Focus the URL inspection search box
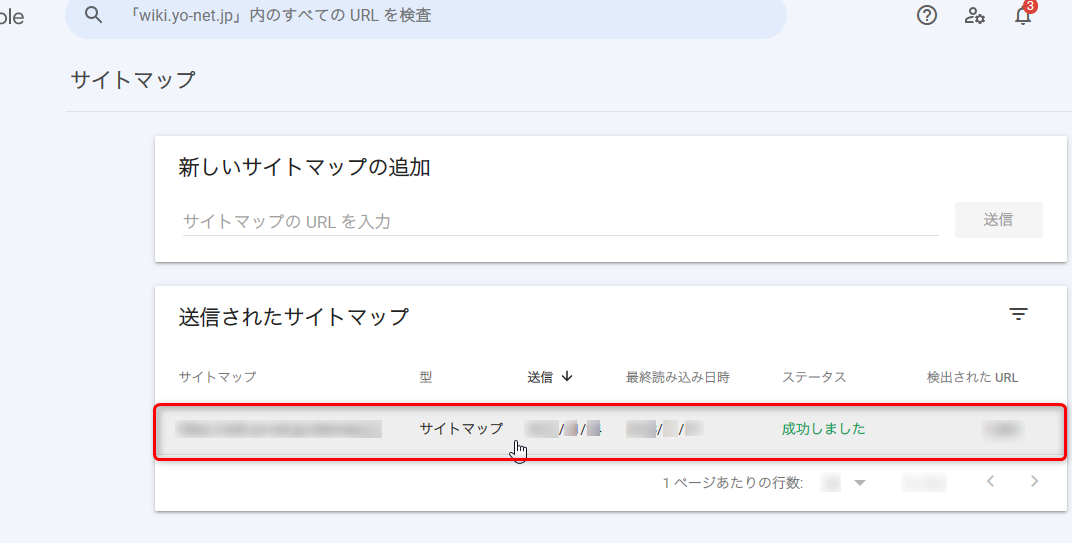Screen dimensions: 1072x543 pos(440,16)
